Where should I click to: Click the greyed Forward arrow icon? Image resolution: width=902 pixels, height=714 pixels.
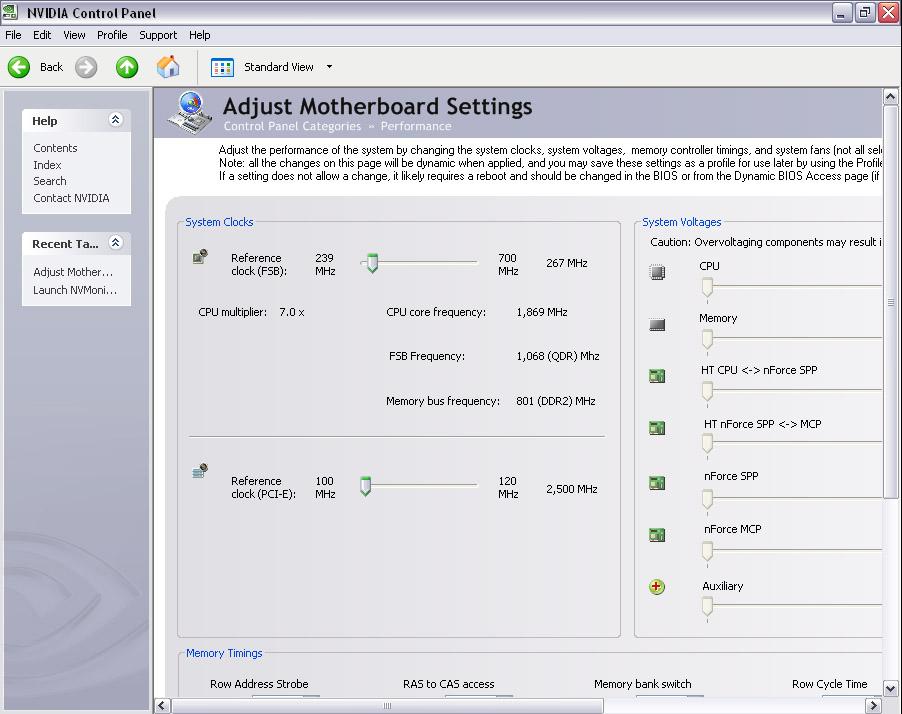pos(86,67)
